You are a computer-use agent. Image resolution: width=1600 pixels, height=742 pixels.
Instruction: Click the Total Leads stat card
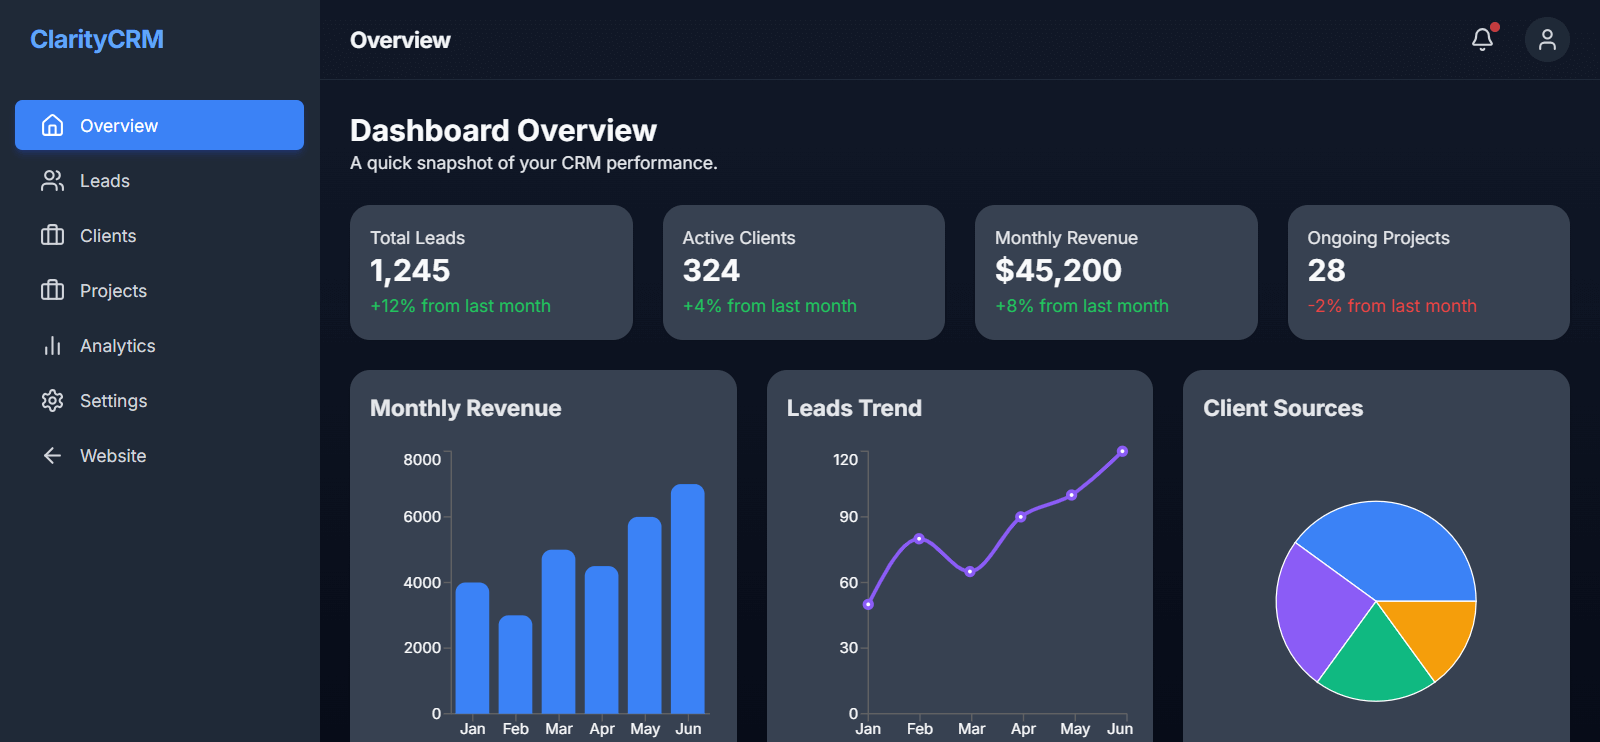[x=491, y=272]
